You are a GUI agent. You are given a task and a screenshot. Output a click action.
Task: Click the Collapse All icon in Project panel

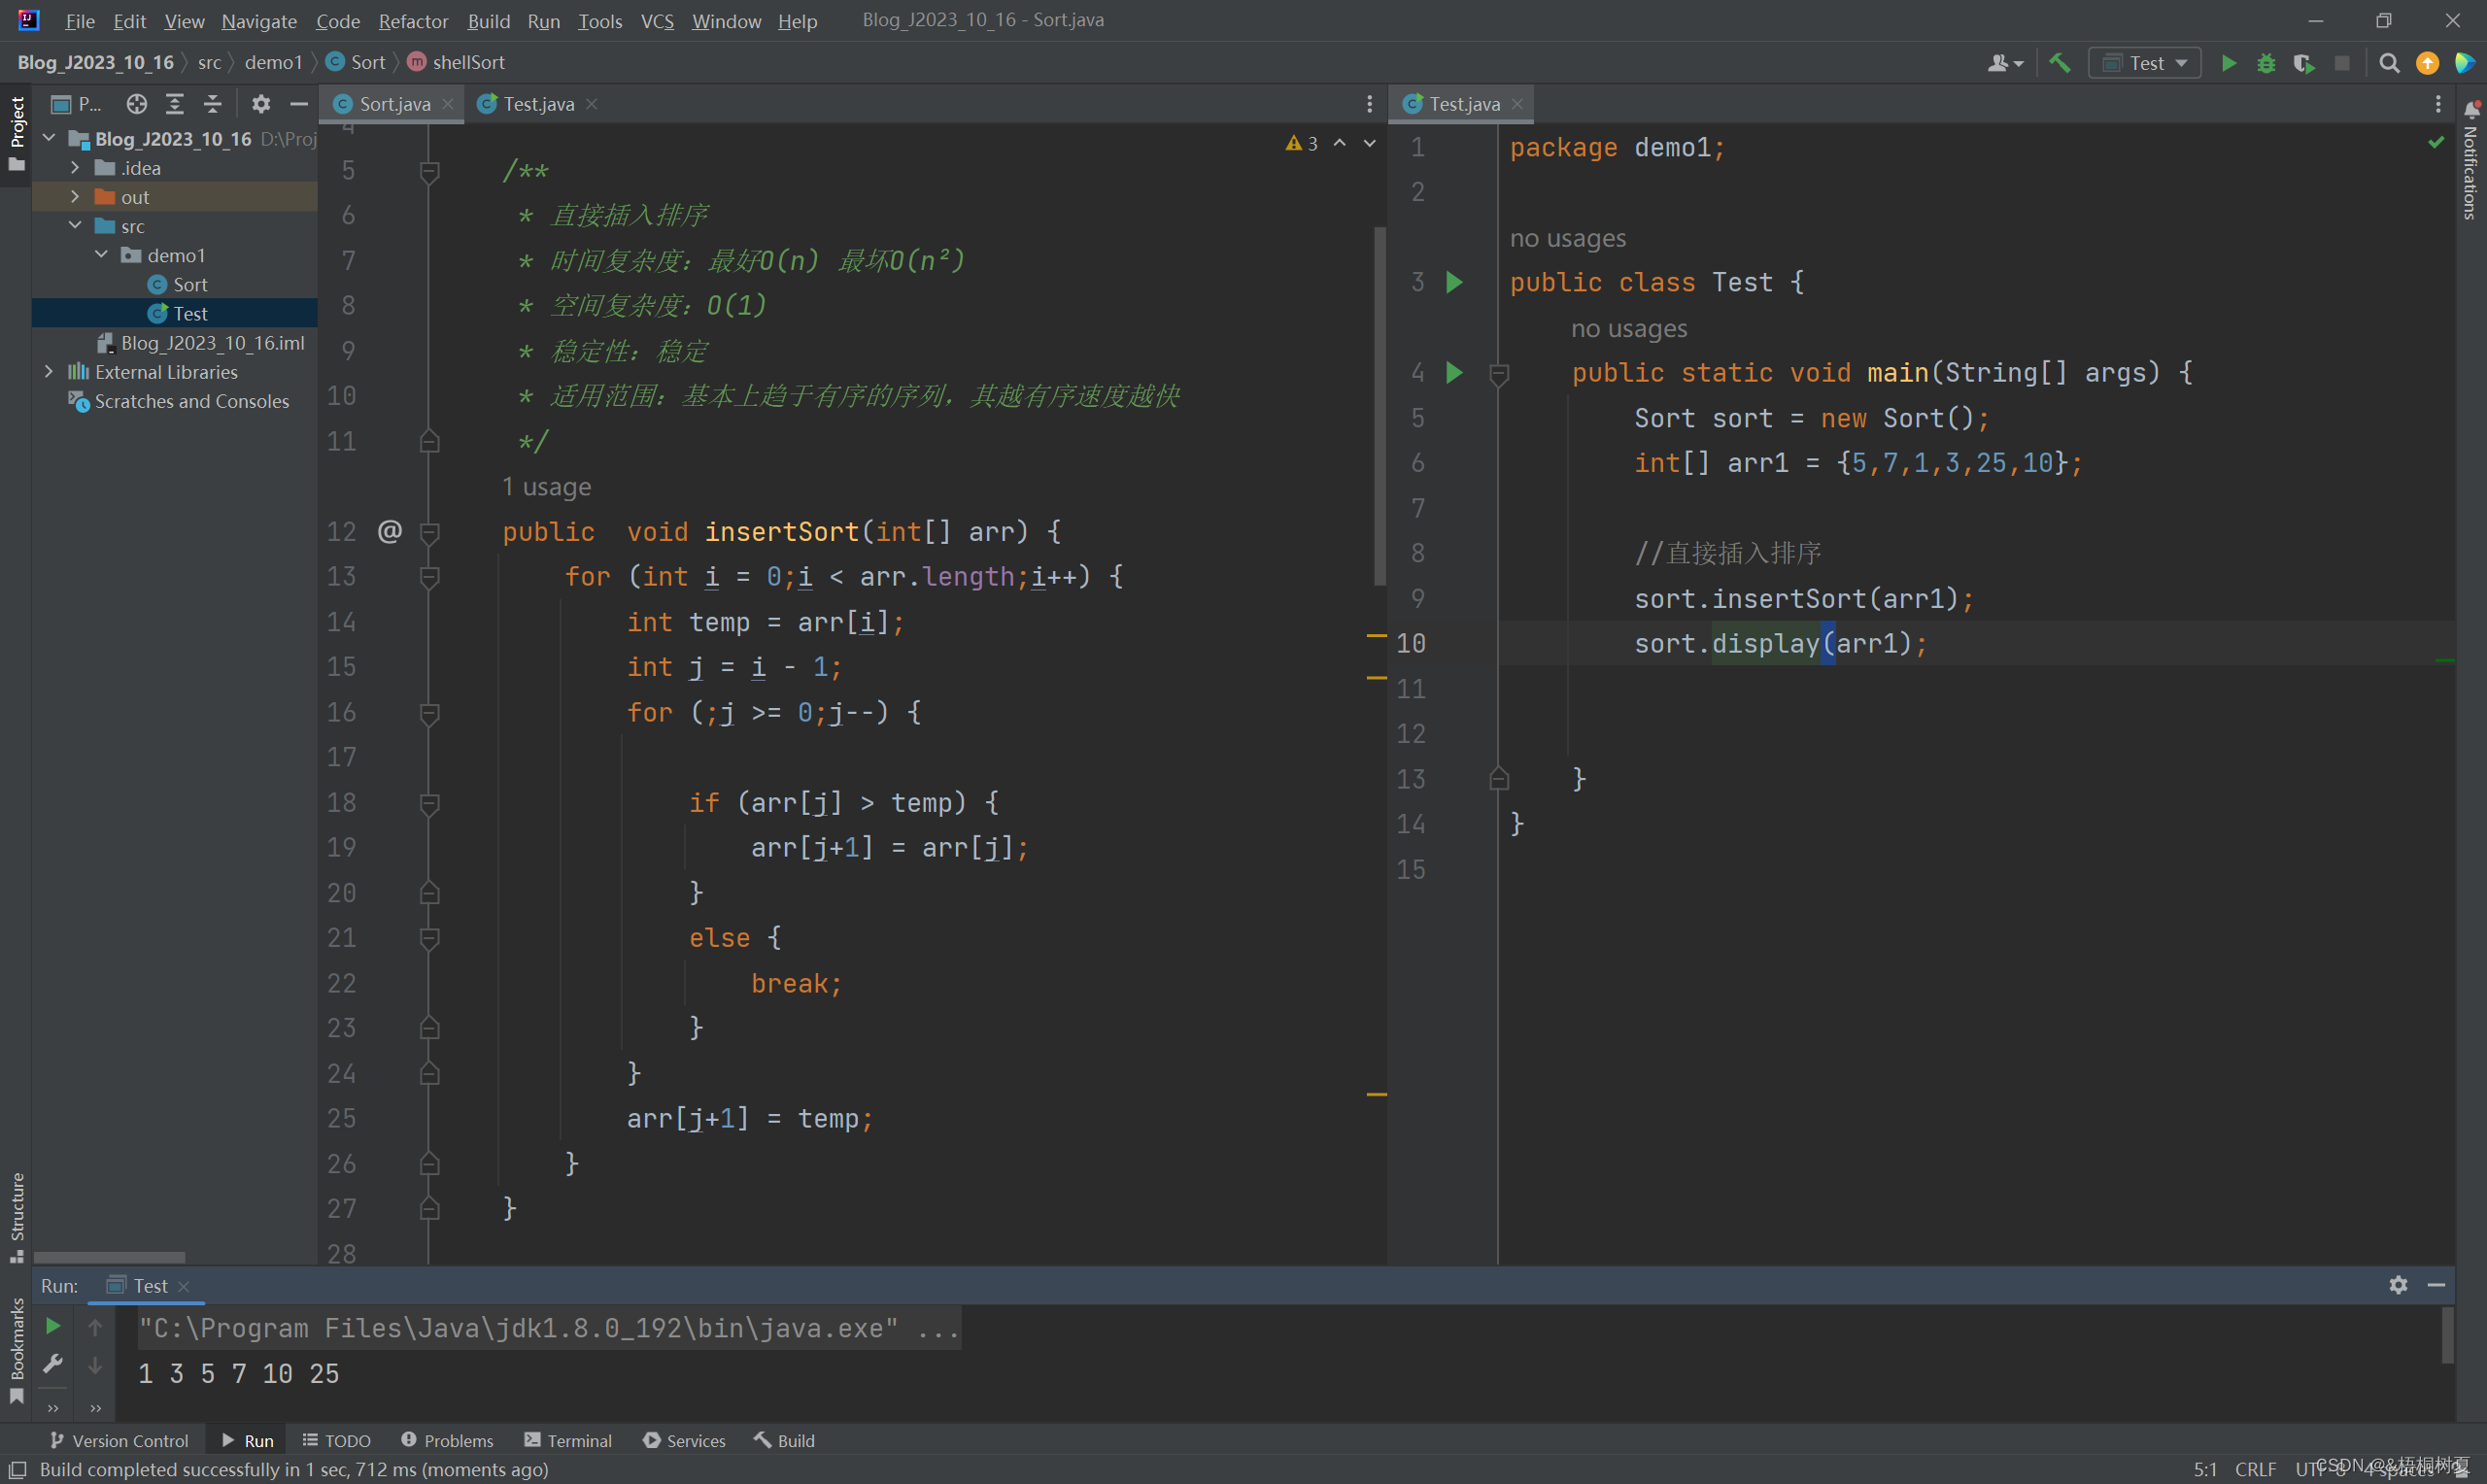click(212, 104)
